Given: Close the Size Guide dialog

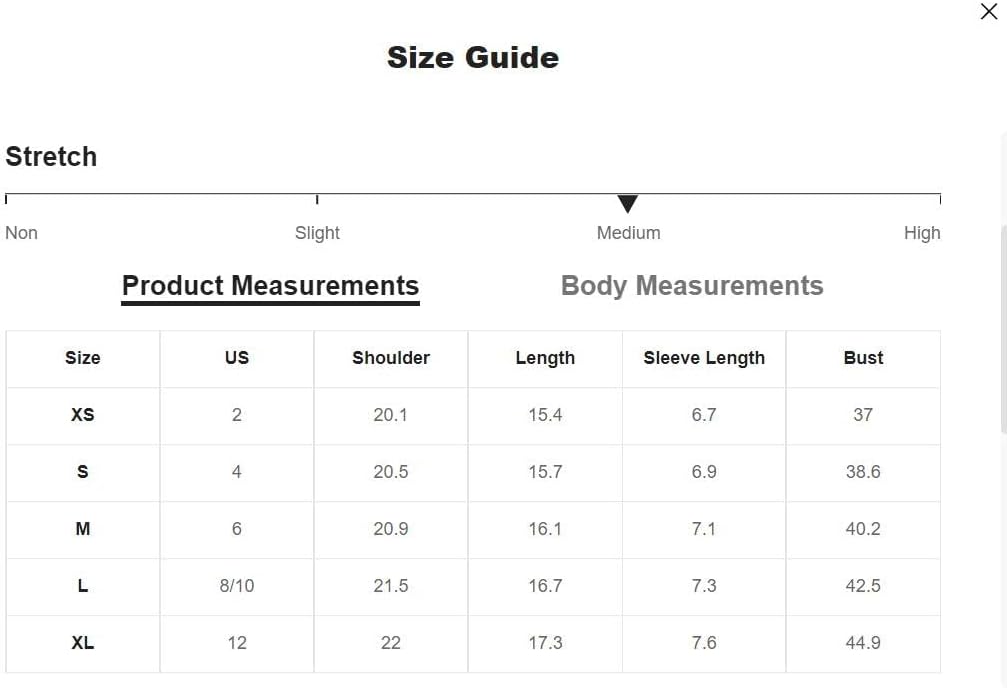Looking at the screenshot, I should click(x=988, y=12).
